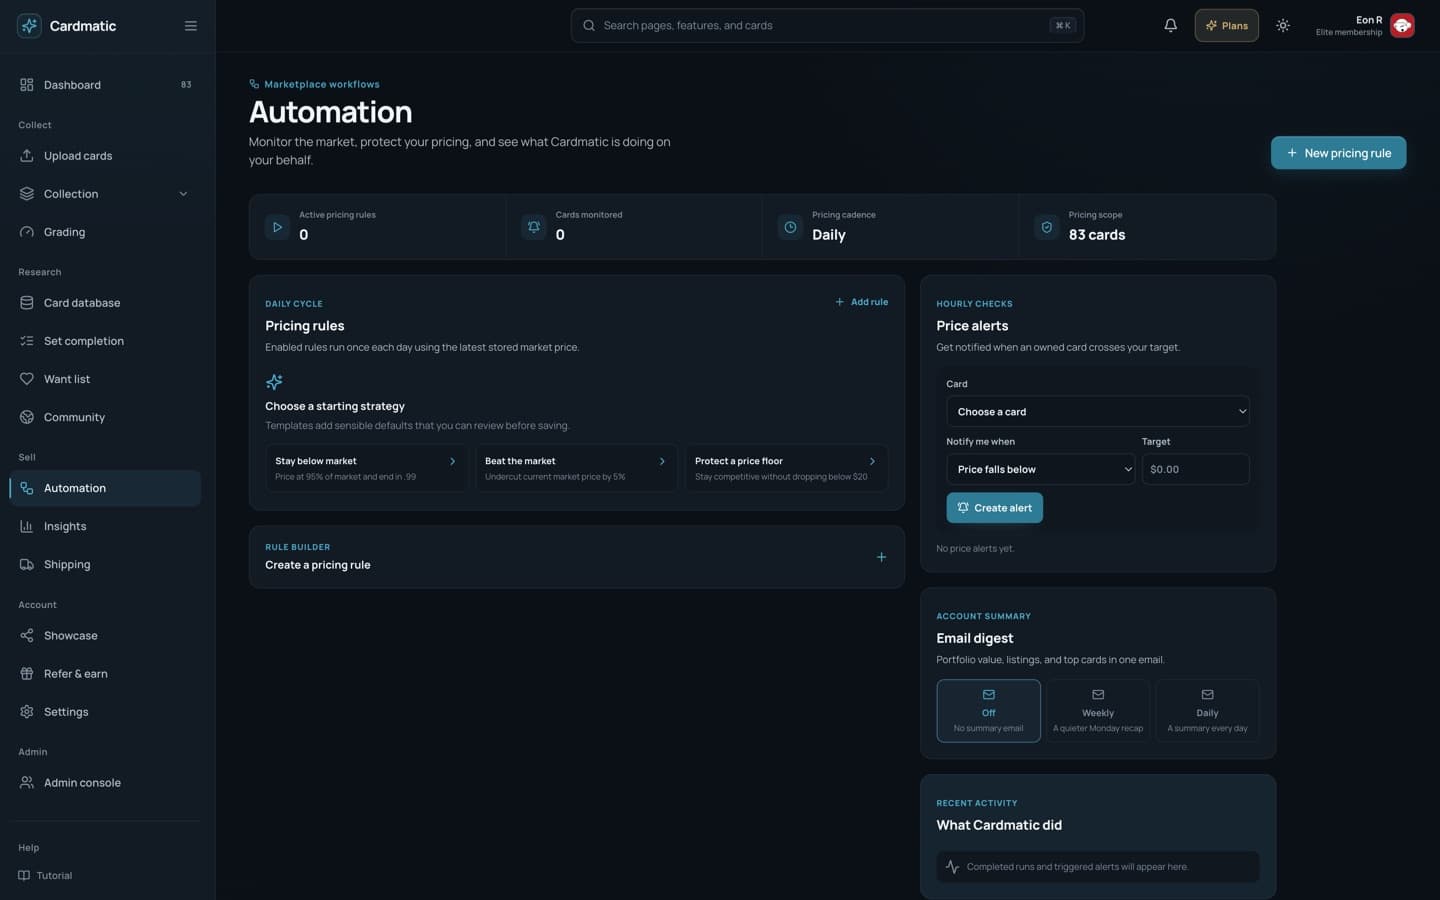Click the Collection stack icon in sidebar

coord(27,194)
